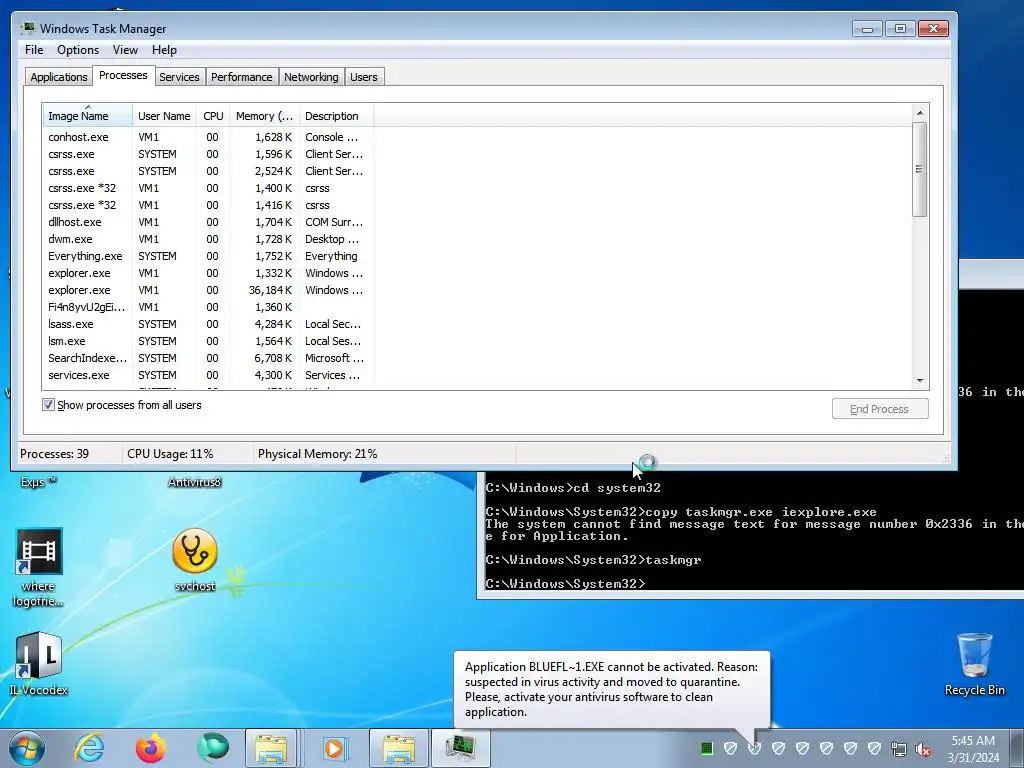Open the network tray icon
The width and height of the screenshot is (1024, 768).
point(899,749)
